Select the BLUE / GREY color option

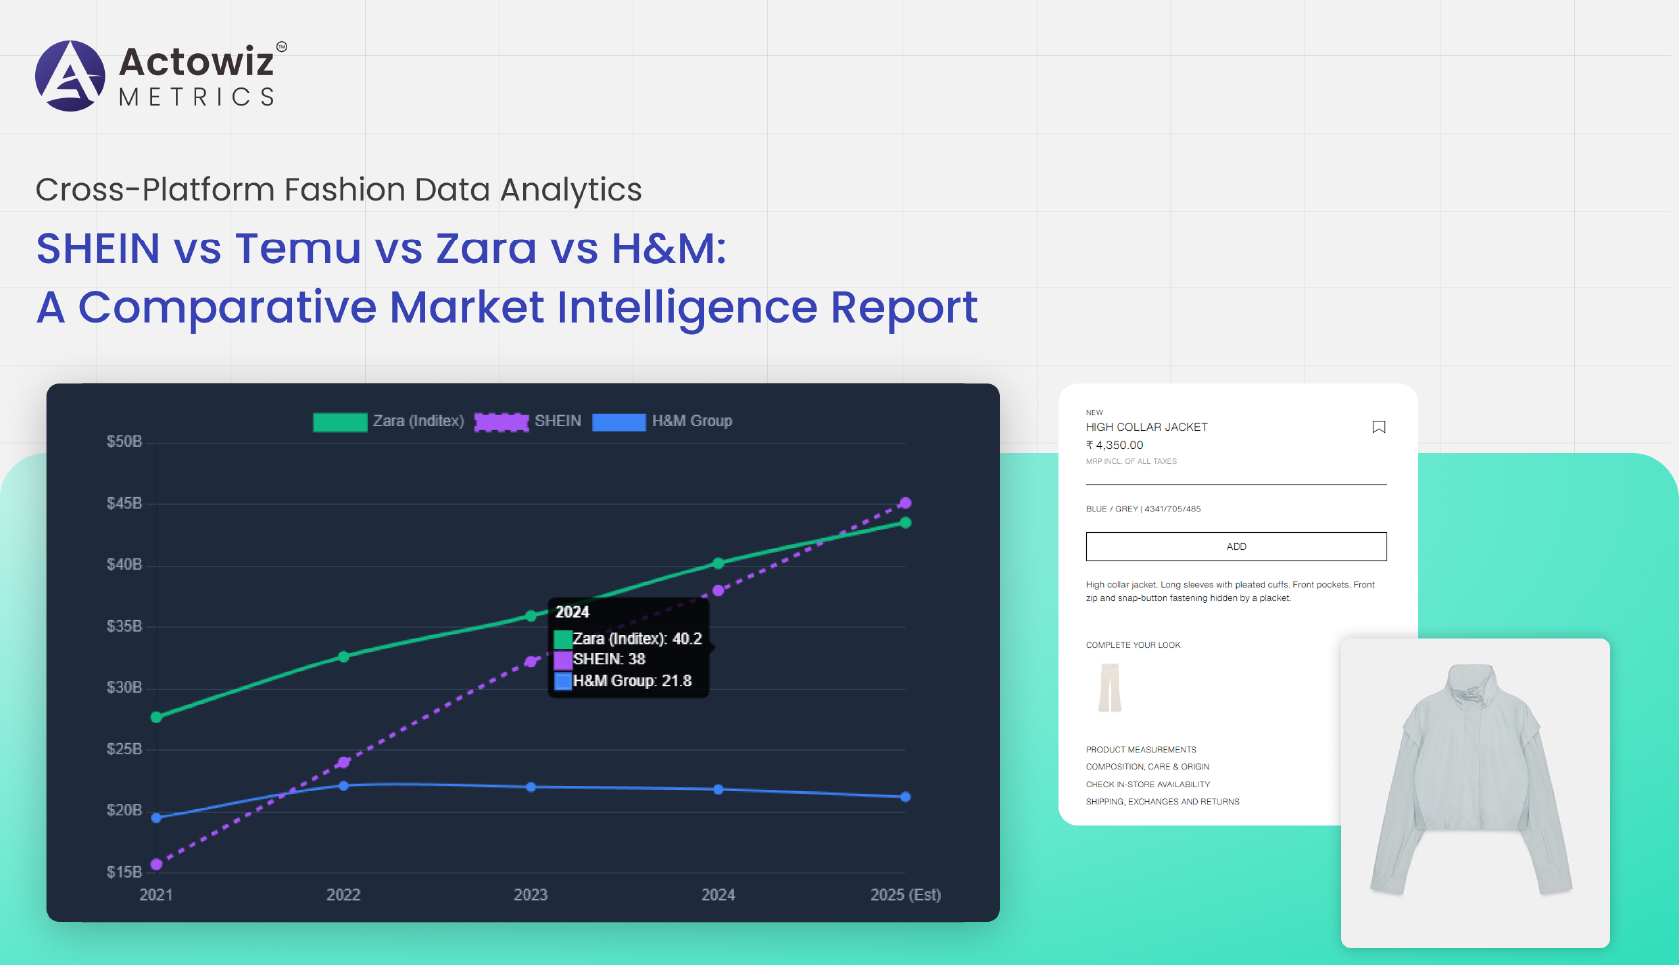click(1143, 508)
